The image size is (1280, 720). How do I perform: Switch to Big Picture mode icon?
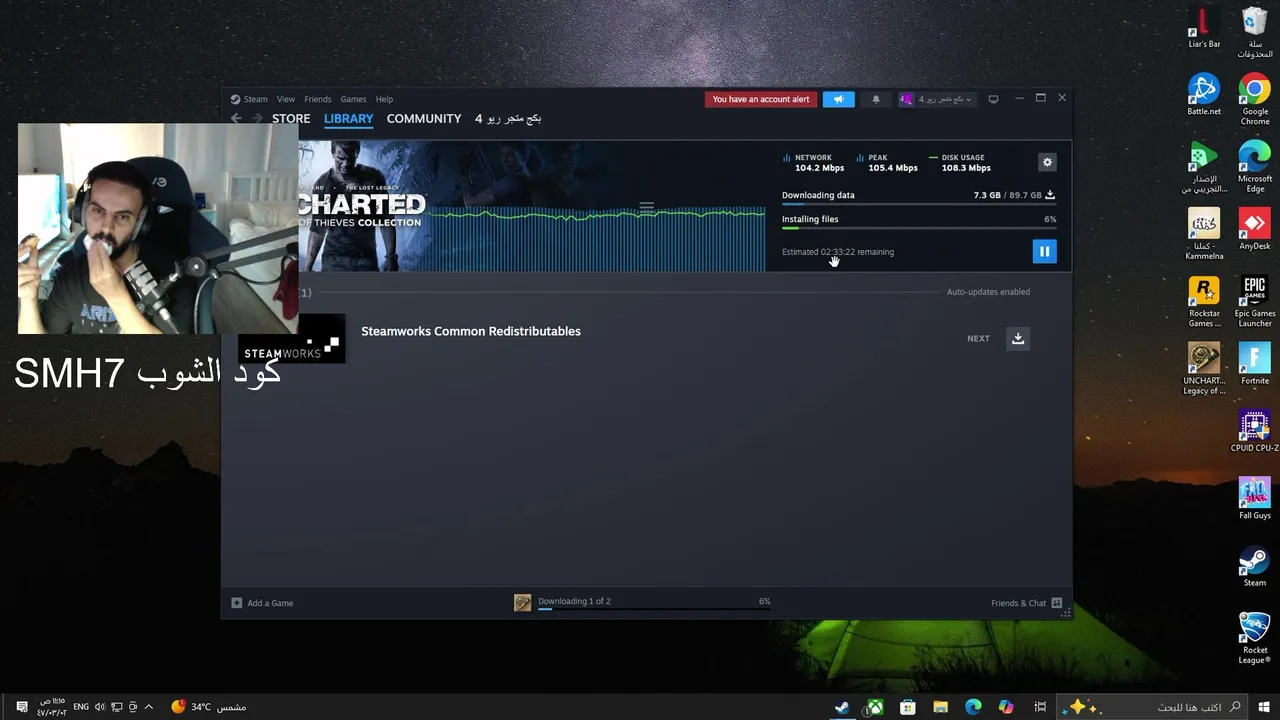[x=993, y=99]
